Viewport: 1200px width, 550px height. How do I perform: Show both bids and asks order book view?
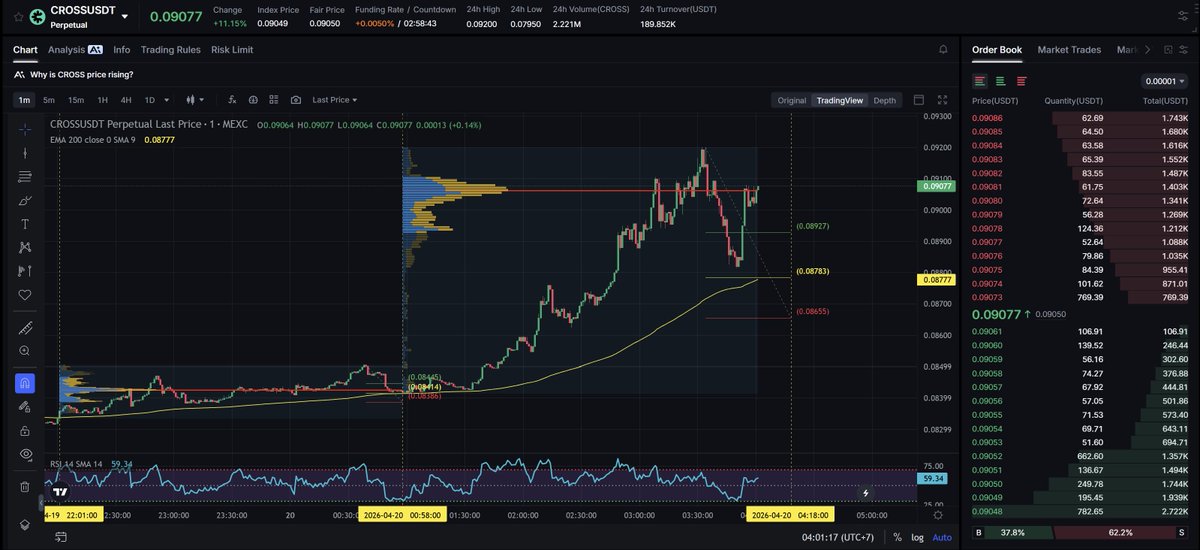980,81
